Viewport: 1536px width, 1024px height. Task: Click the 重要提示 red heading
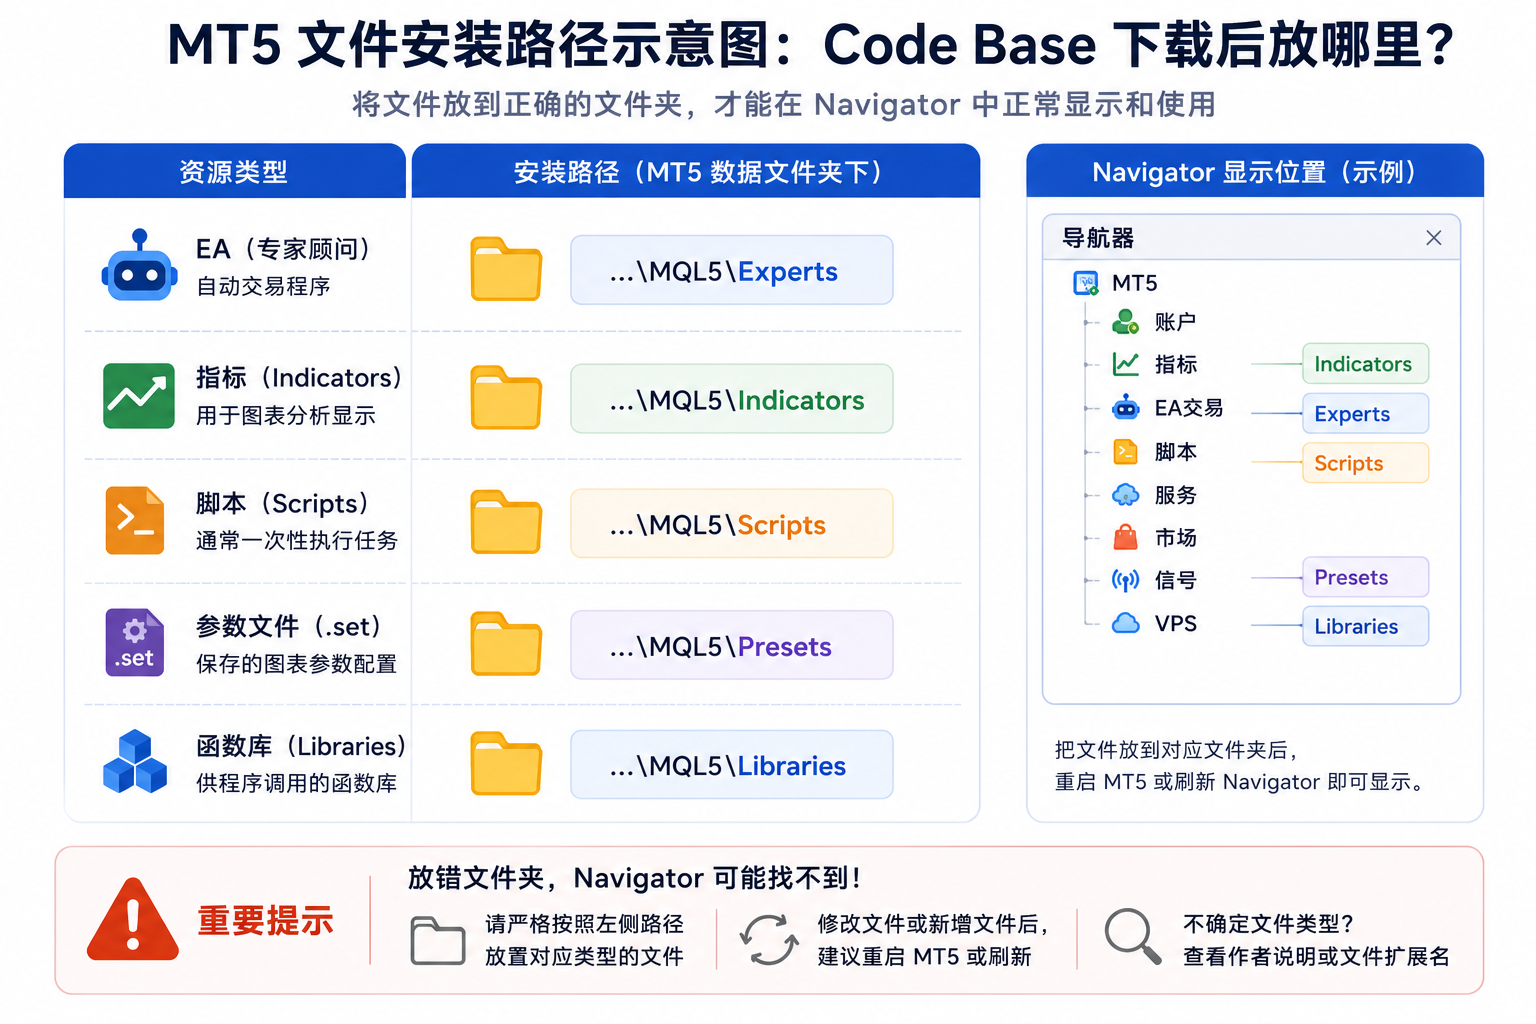(265, 921)
